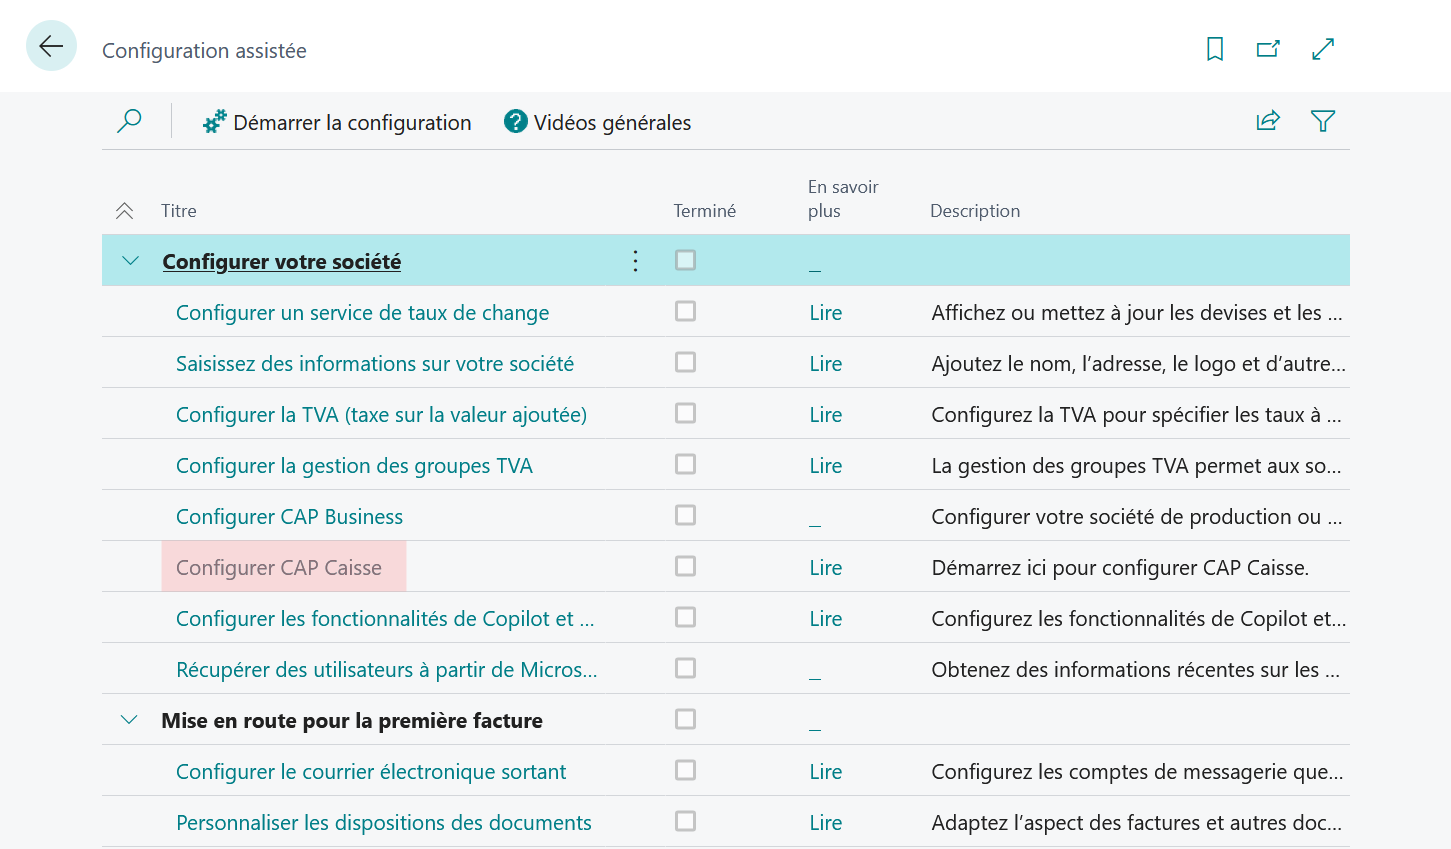Tick checkbox for courrier électronique sortant row
Image resolution: width=1451 pixels, height=849 pixels.
pyautogui.click(x=685, y=770)
